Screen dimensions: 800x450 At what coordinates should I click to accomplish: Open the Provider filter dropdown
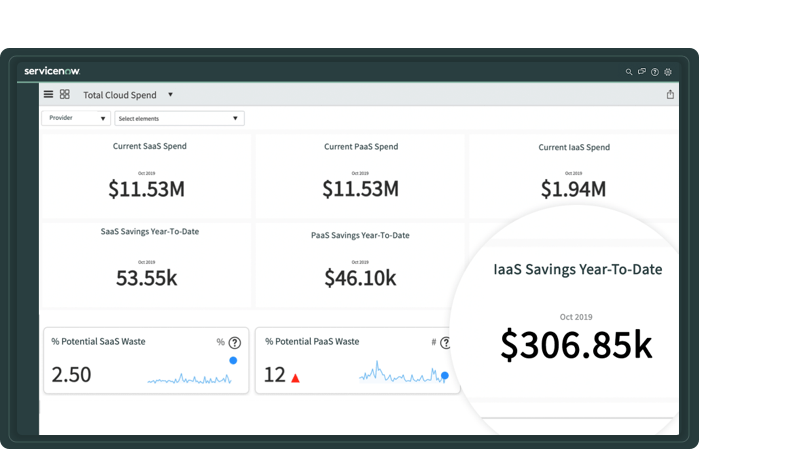[76, 118]
